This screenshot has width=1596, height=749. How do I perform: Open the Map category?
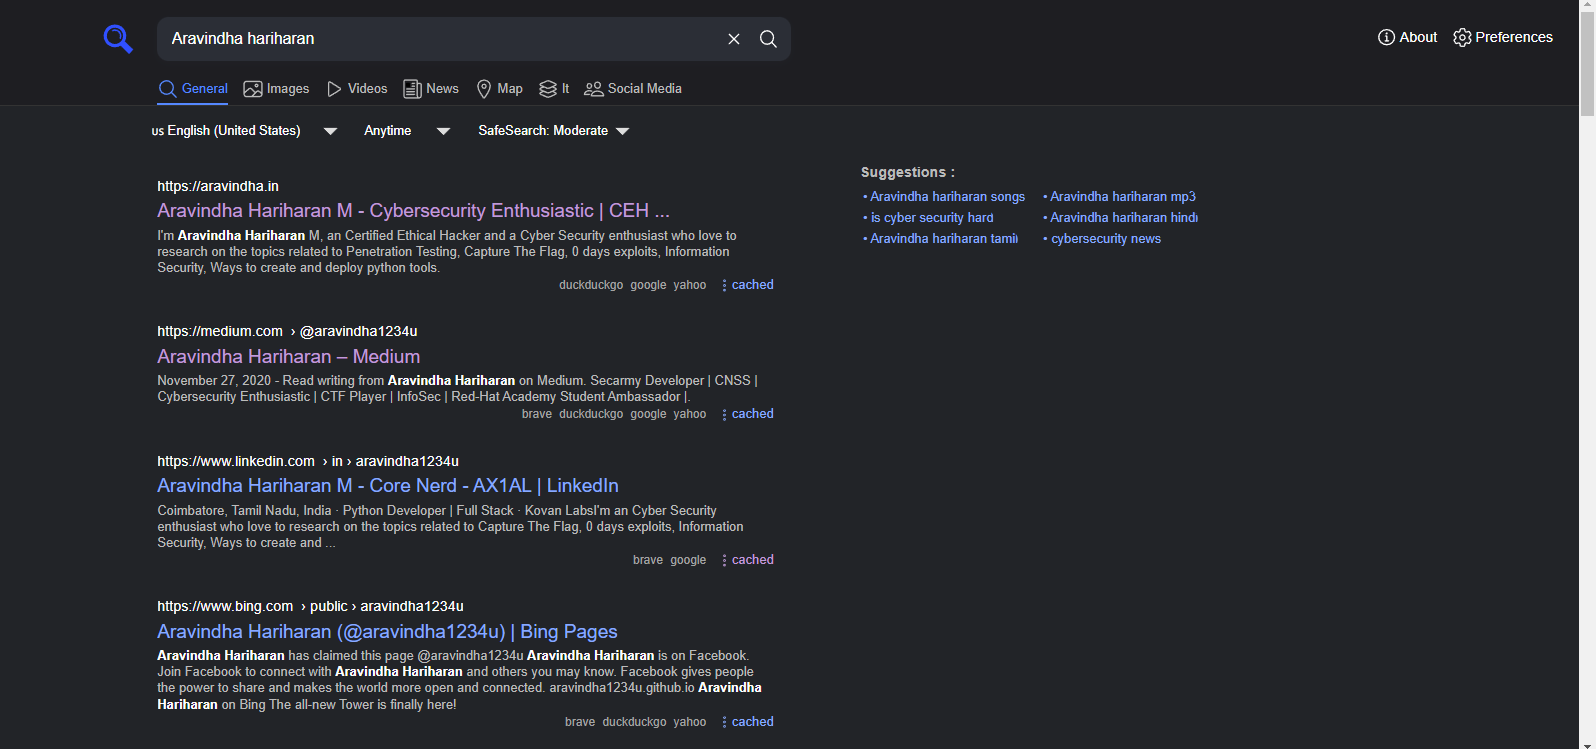(x=499, y=89)
